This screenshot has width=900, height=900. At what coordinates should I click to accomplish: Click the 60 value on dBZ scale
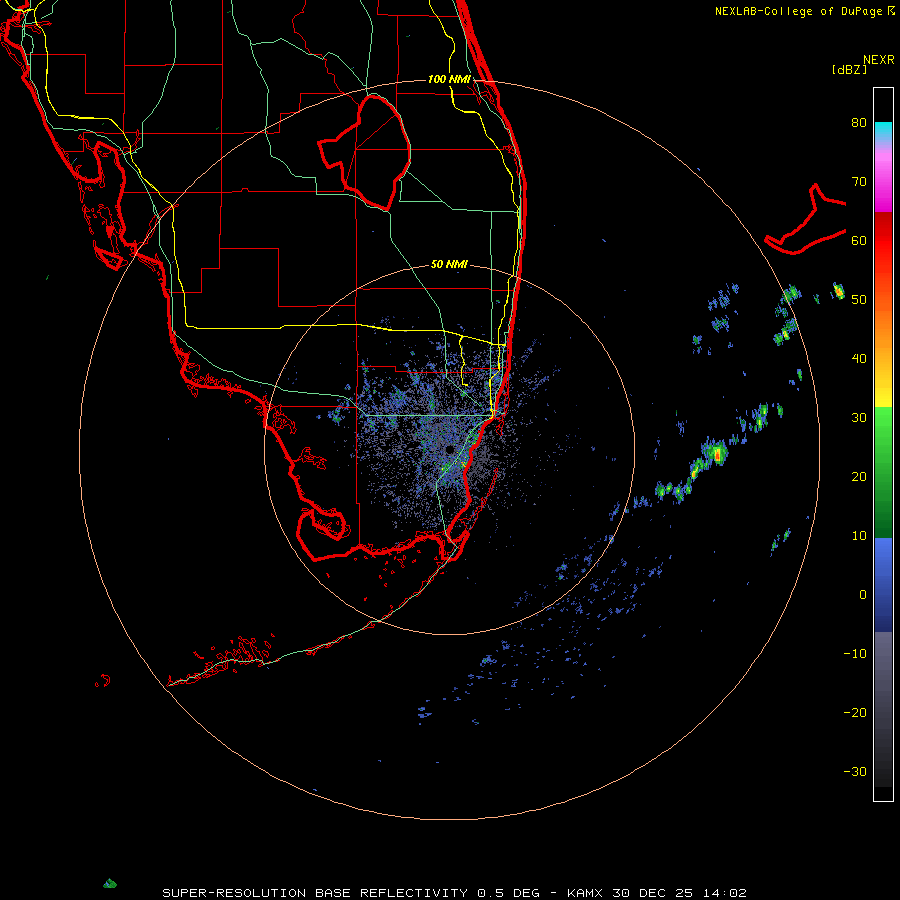pyautogui.click(x=859, y=240)
